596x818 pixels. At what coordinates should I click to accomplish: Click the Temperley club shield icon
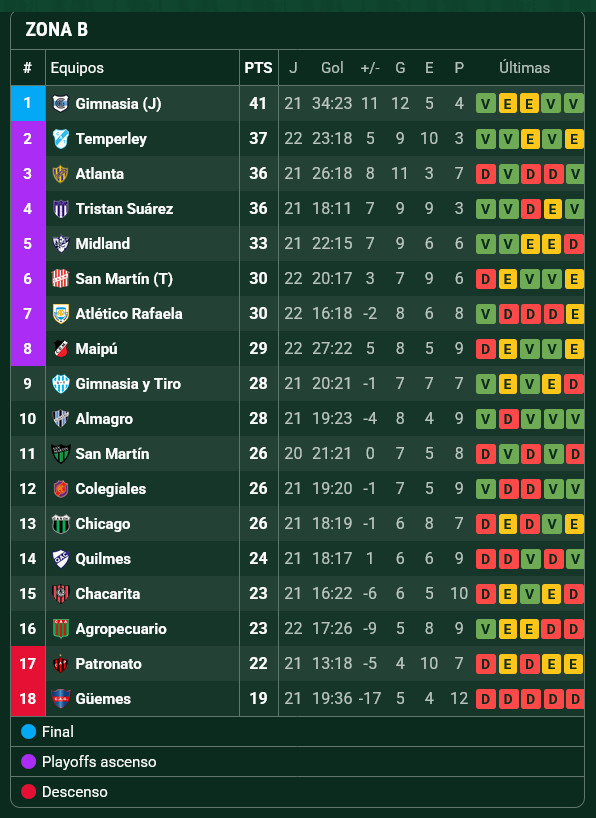61,138
